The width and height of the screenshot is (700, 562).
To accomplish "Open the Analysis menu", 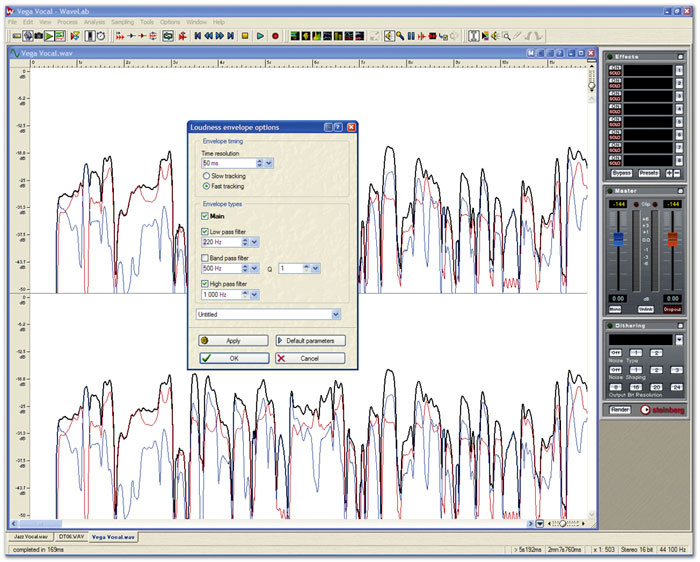I will click(95, 22).
